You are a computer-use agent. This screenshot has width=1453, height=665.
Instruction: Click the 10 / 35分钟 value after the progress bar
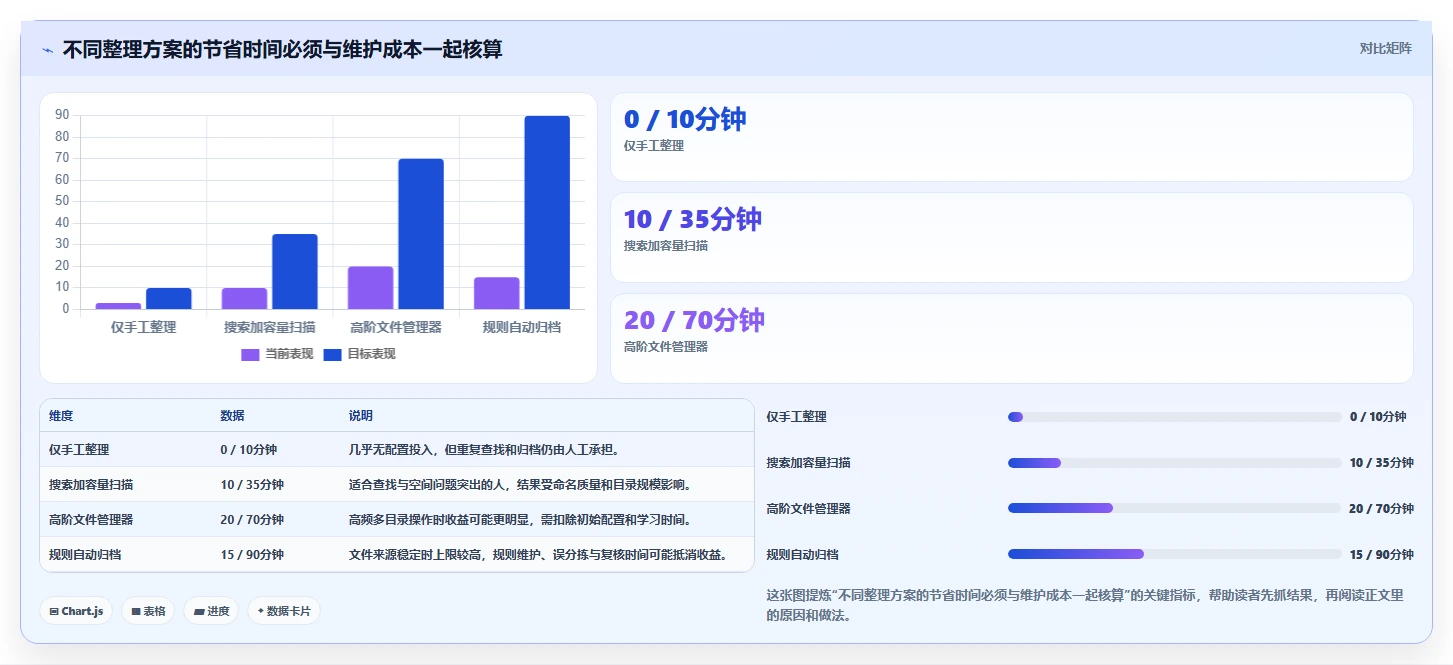1382,463
